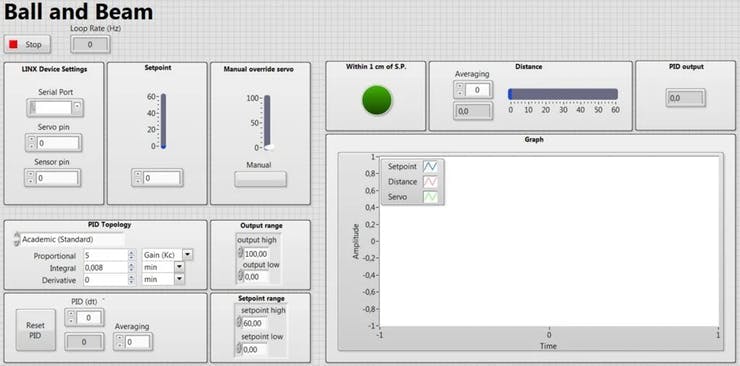Open the Integral min unit dropdown
Screen dimensions: 740x366
(179, 267)
